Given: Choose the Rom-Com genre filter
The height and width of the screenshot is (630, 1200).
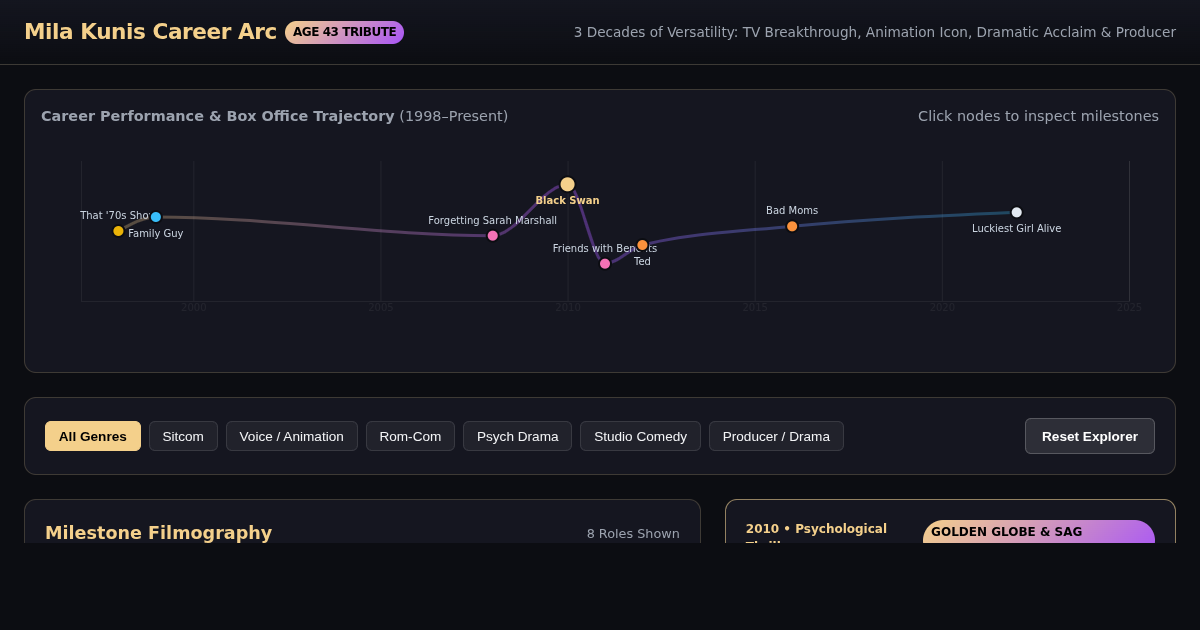Looking at the screenshot, I should click(x=410, y=436).
